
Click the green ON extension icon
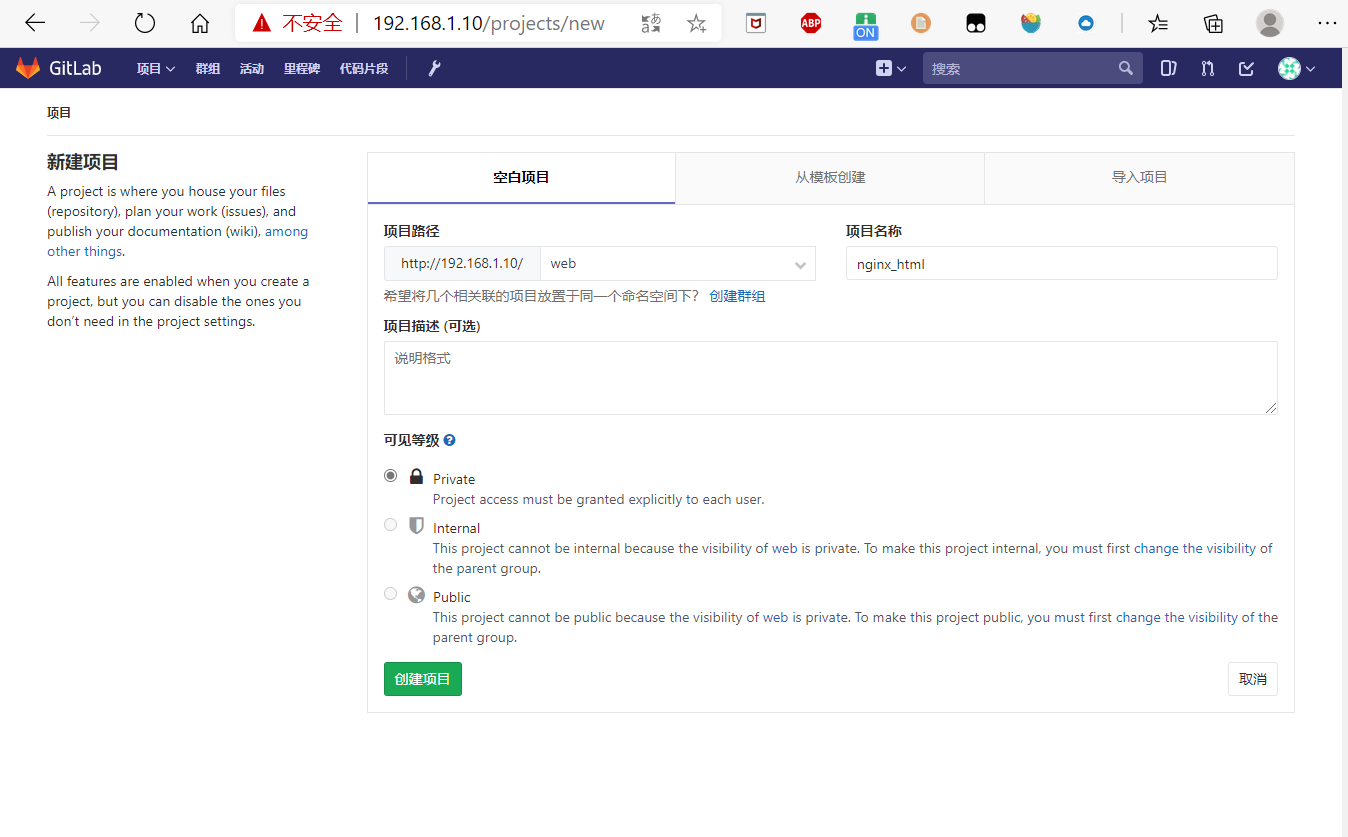pyautogui.click(x=865, y=25)
